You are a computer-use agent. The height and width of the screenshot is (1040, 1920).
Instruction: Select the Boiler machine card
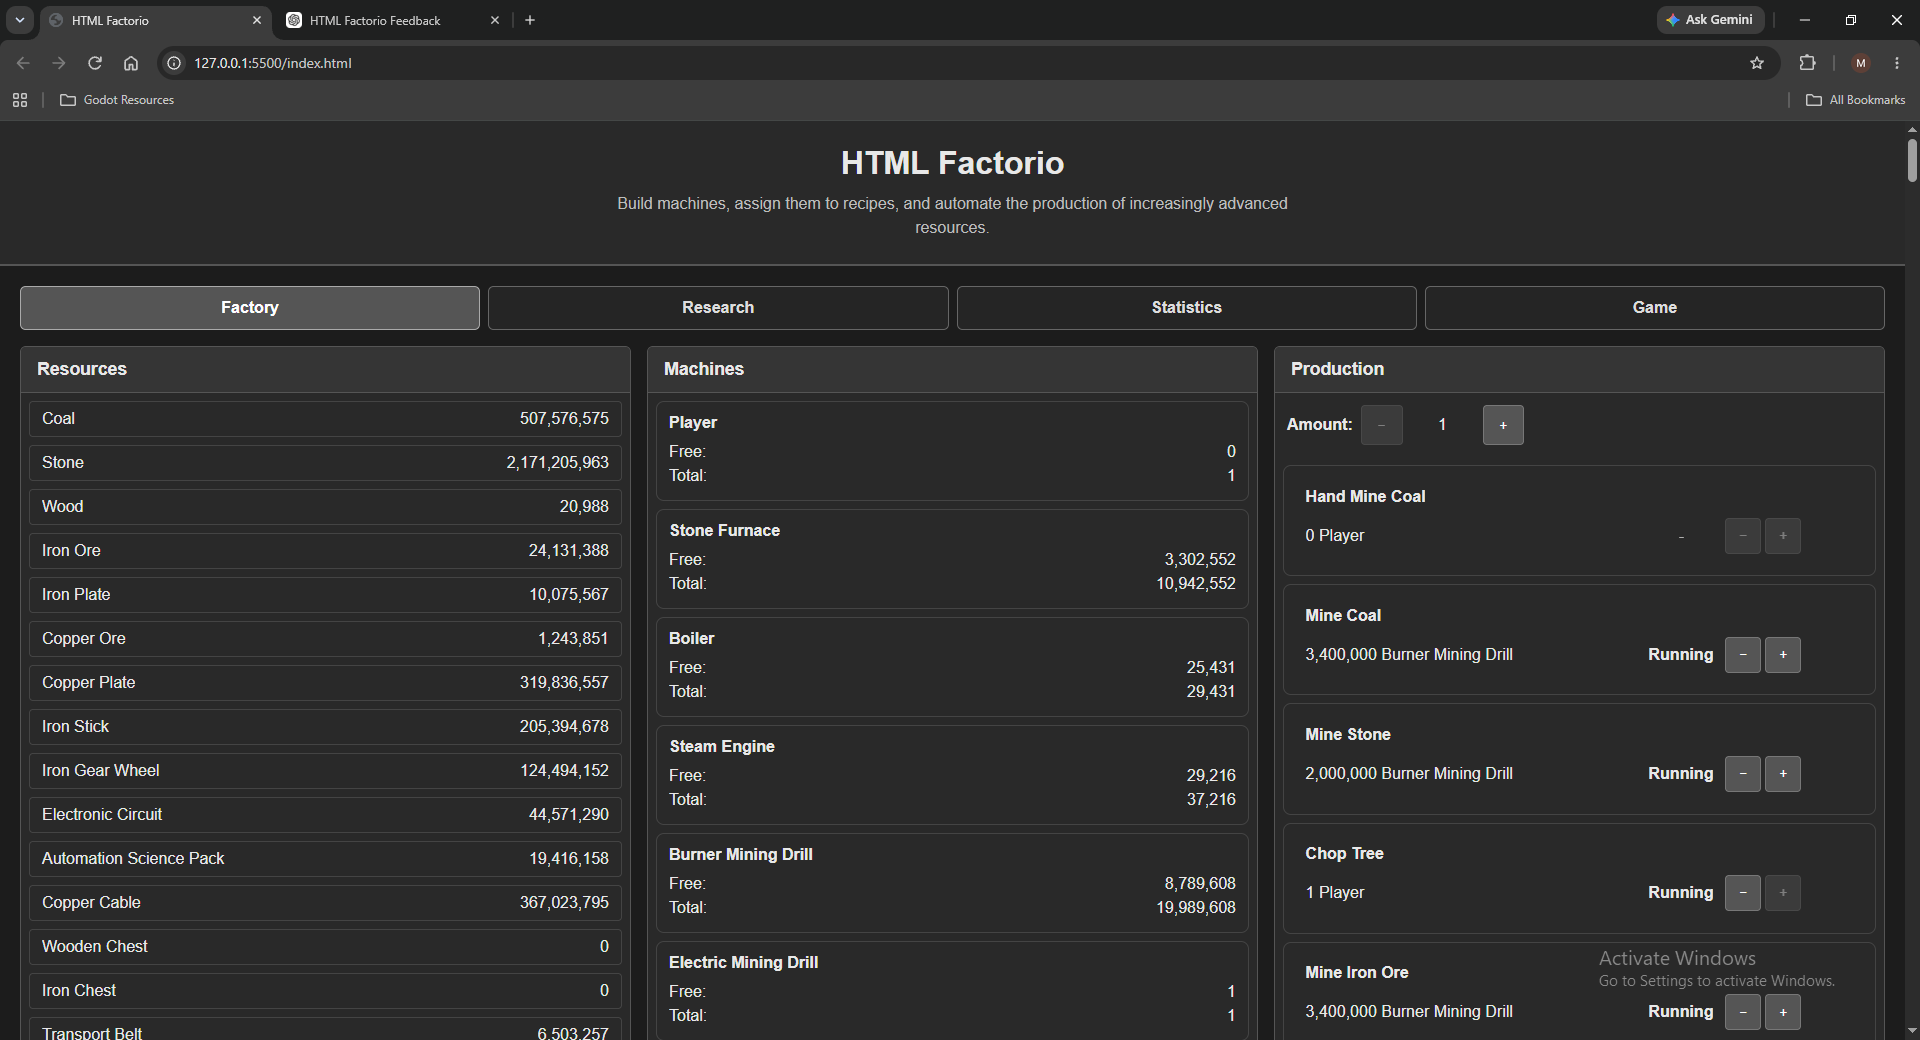(x=952, y=667)
